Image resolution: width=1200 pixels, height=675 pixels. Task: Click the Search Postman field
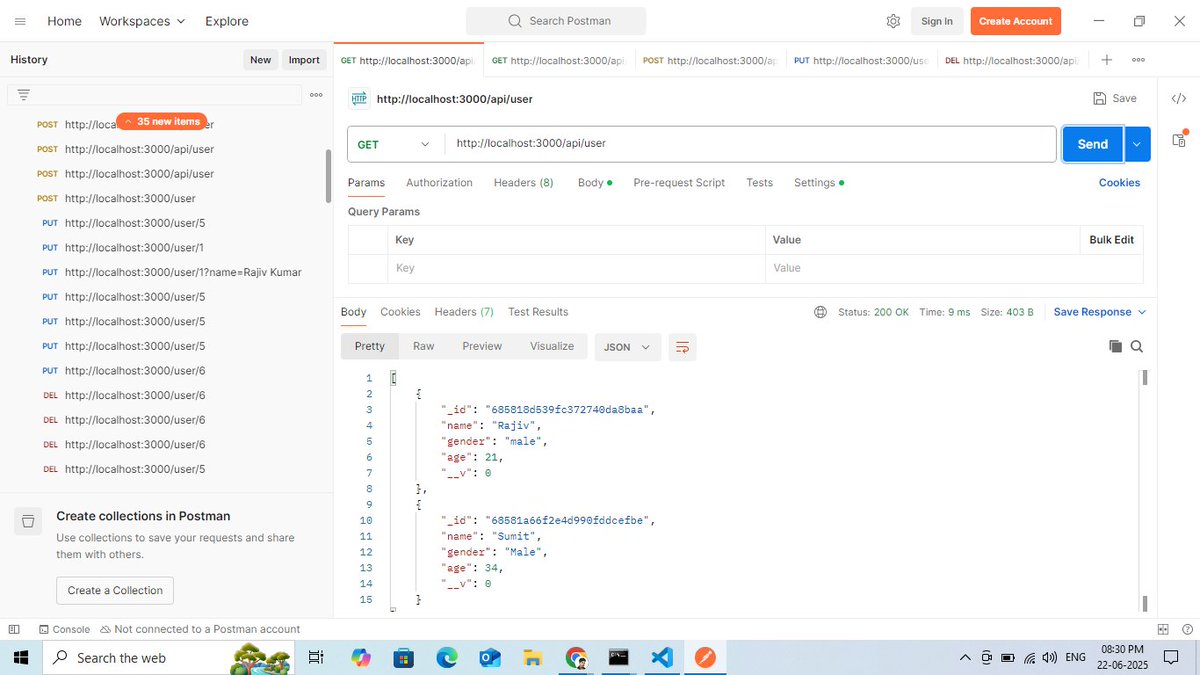coord(556,21)
